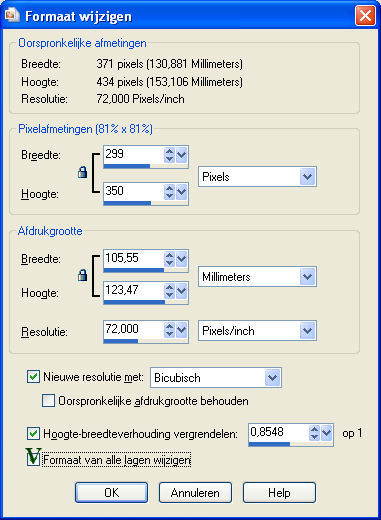Expand slider popup for print Hoogte 123,47
The image size is (381, 520).
point(181,291)
